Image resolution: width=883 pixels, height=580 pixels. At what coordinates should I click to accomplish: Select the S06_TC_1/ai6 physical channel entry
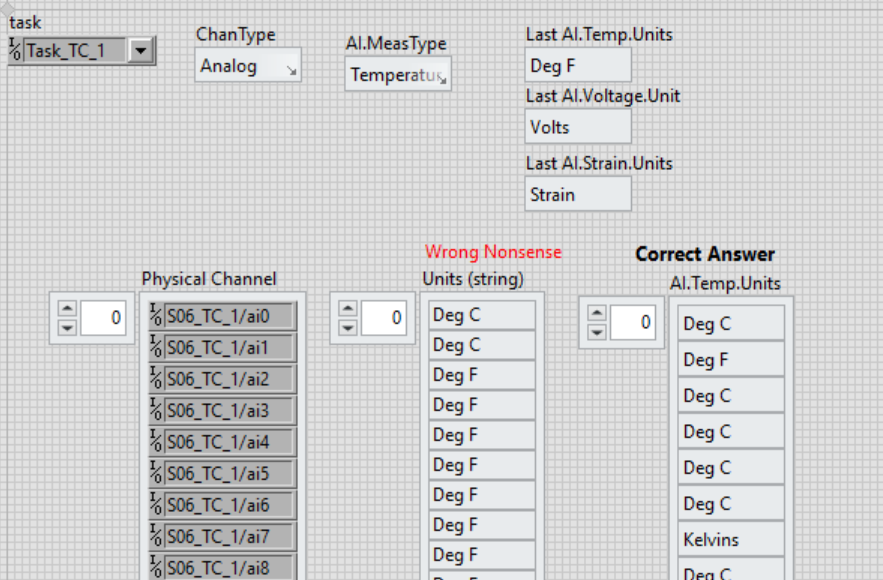click(x=229, y=506)
